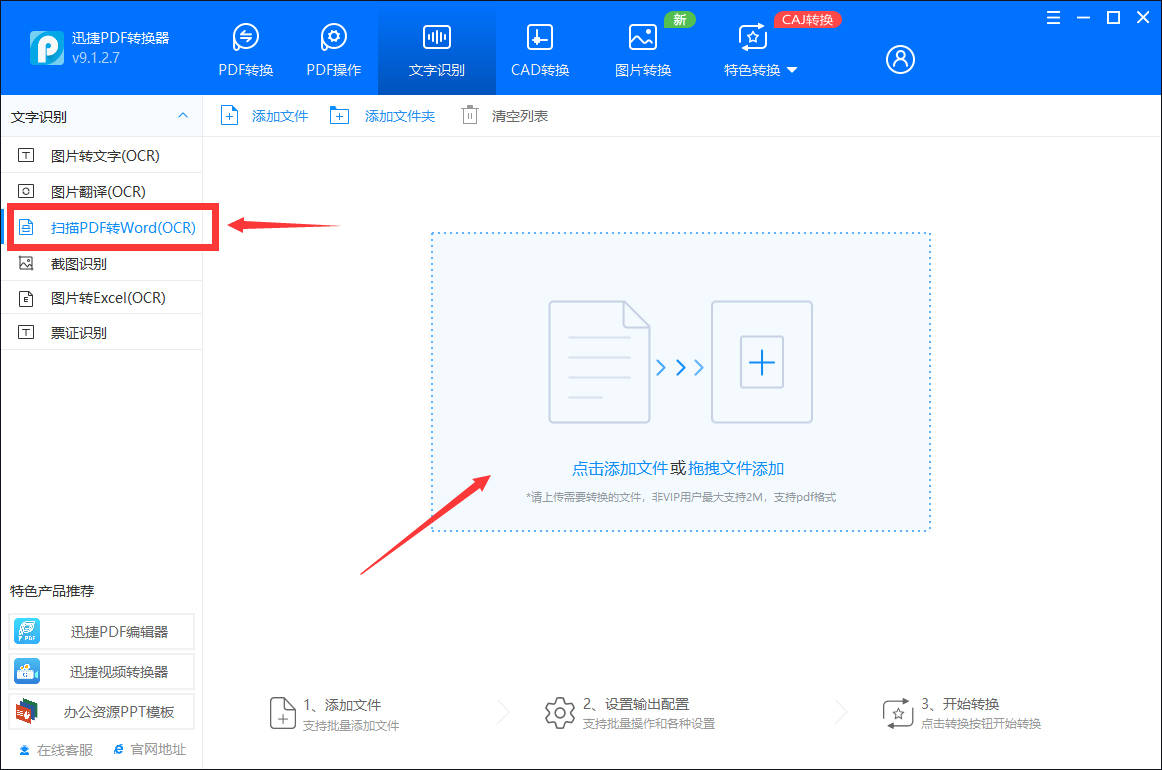Open 迅捷PDF编辑器 product recommendation

pos(102,632)
